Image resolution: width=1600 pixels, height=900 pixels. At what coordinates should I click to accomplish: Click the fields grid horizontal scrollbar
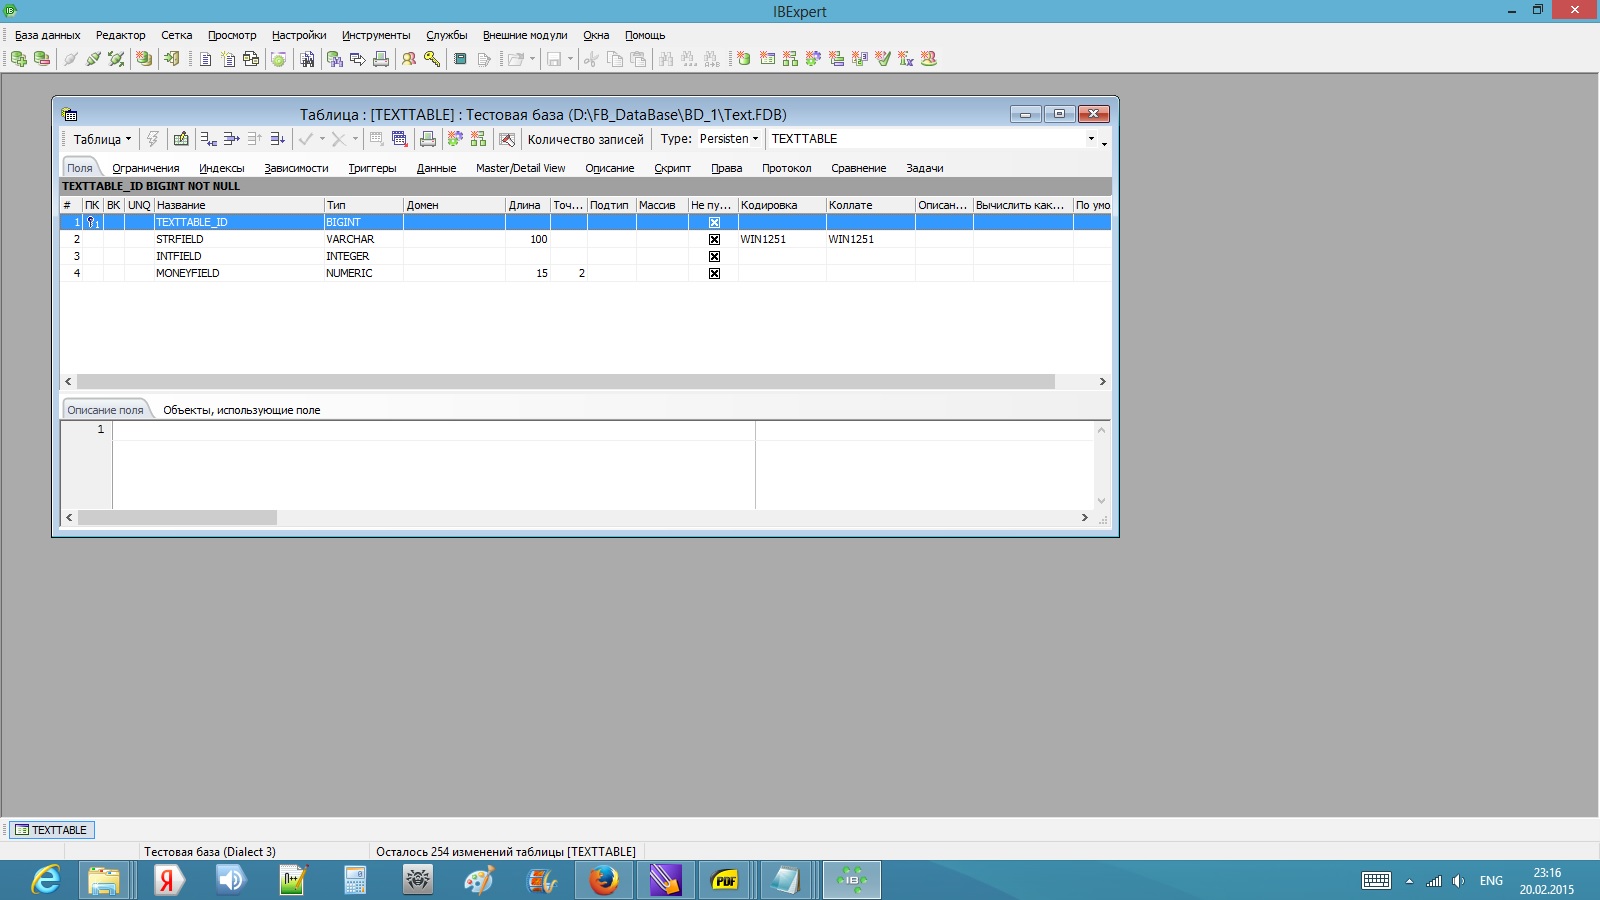point(565,382)
